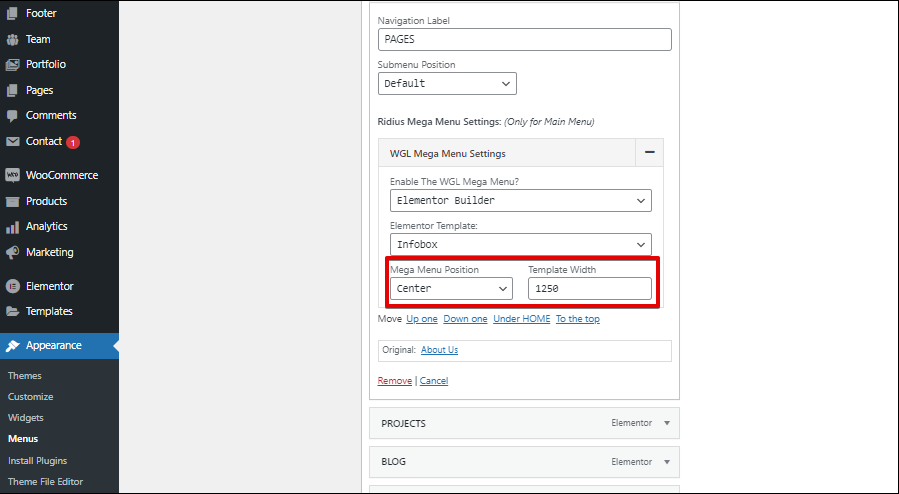This screenshot has height=494, width=899.
Task: Open Analytics via bar chart icon
Action: (12, 227)
